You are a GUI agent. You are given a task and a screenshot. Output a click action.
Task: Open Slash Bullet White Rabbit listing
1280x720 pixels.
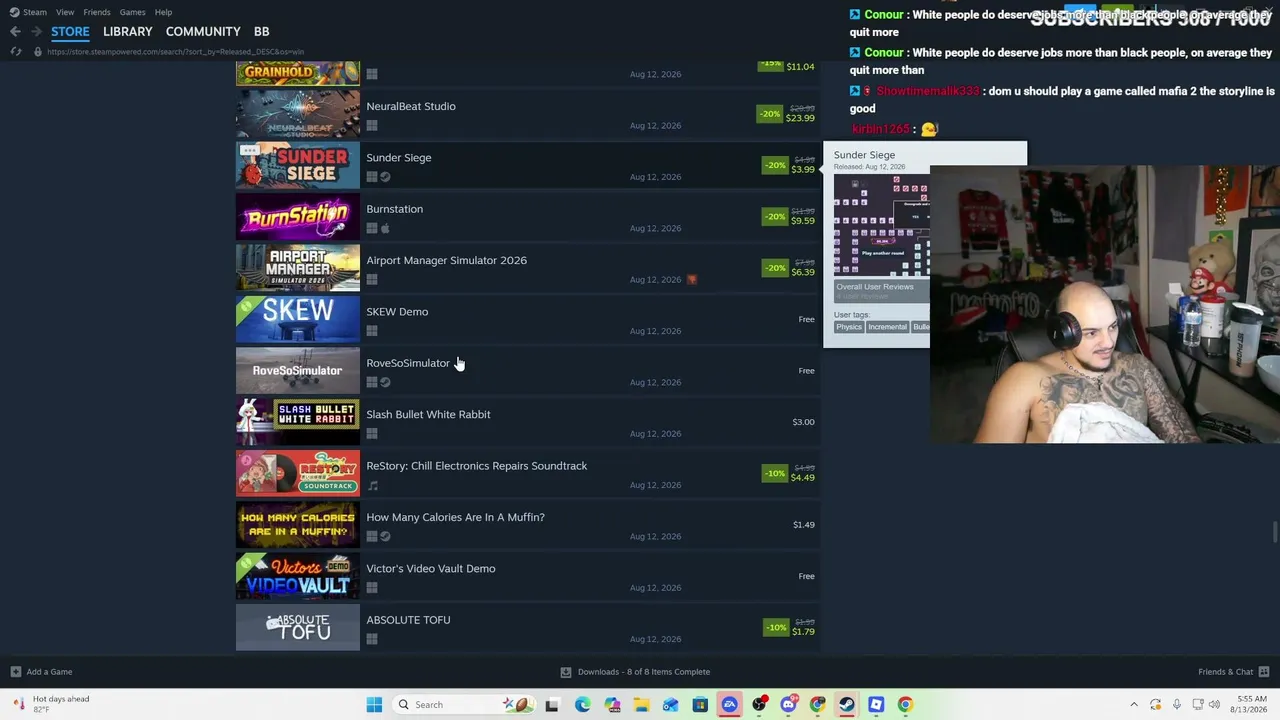(528, 423)
